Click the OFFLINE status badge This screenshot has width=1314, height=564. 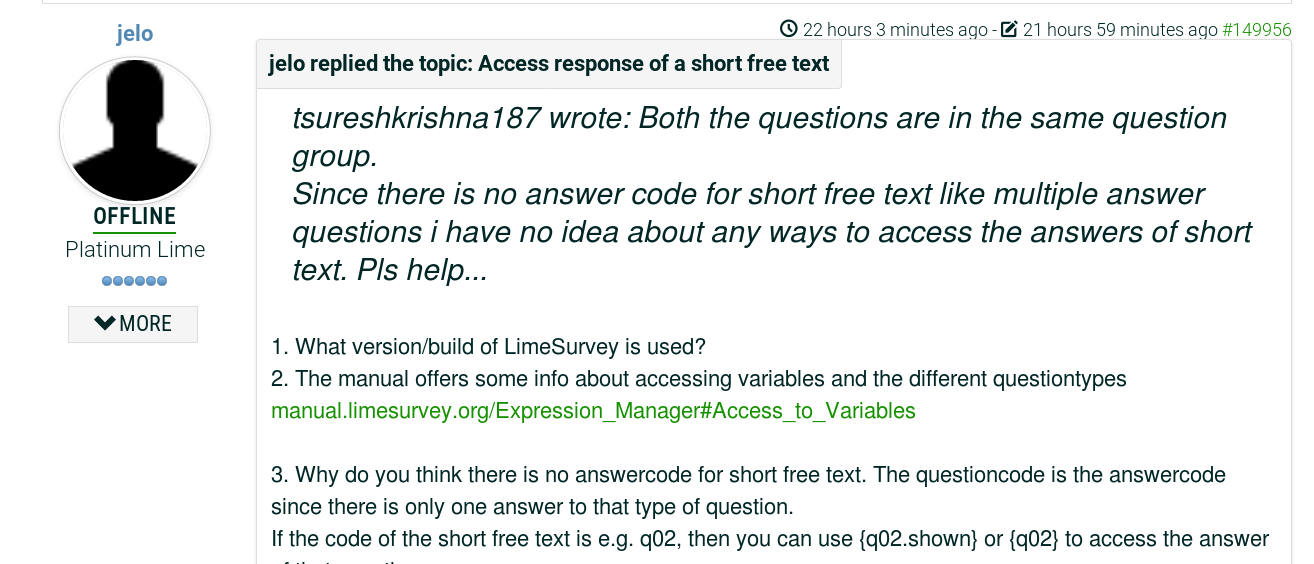coord(135,217)
